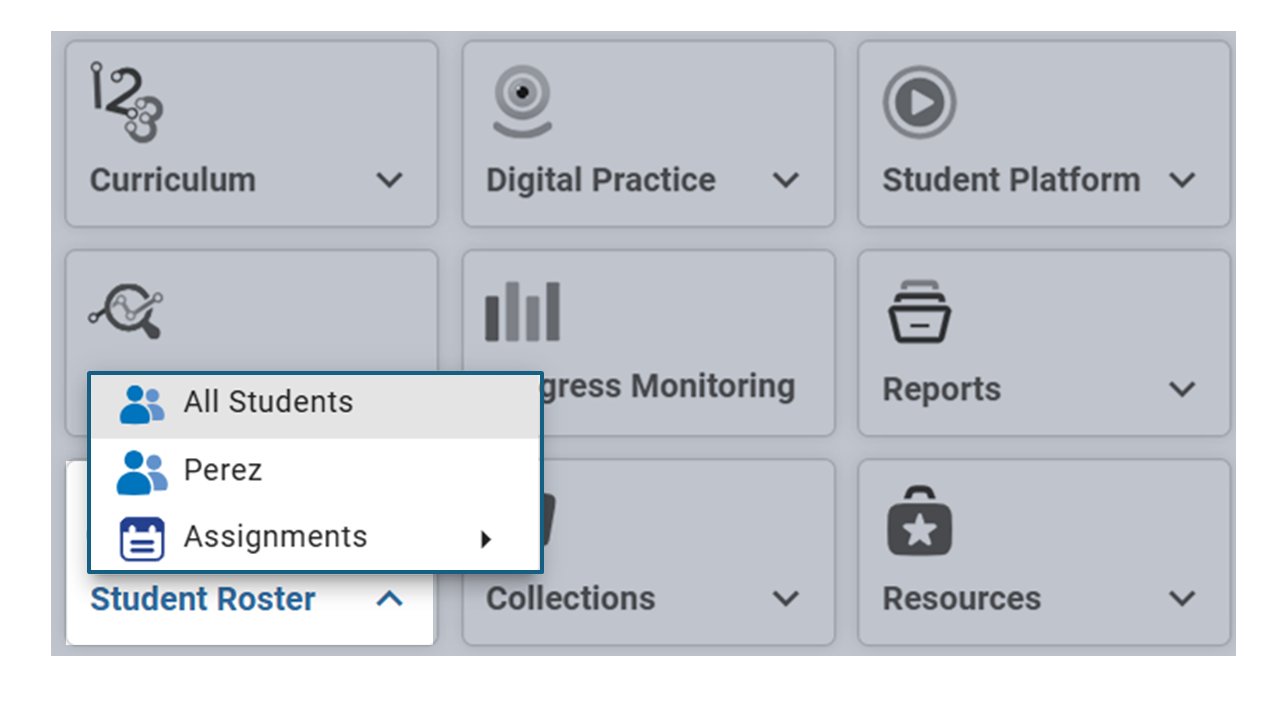Click the Progress Monitoring bar chart icon

(522, 311)
